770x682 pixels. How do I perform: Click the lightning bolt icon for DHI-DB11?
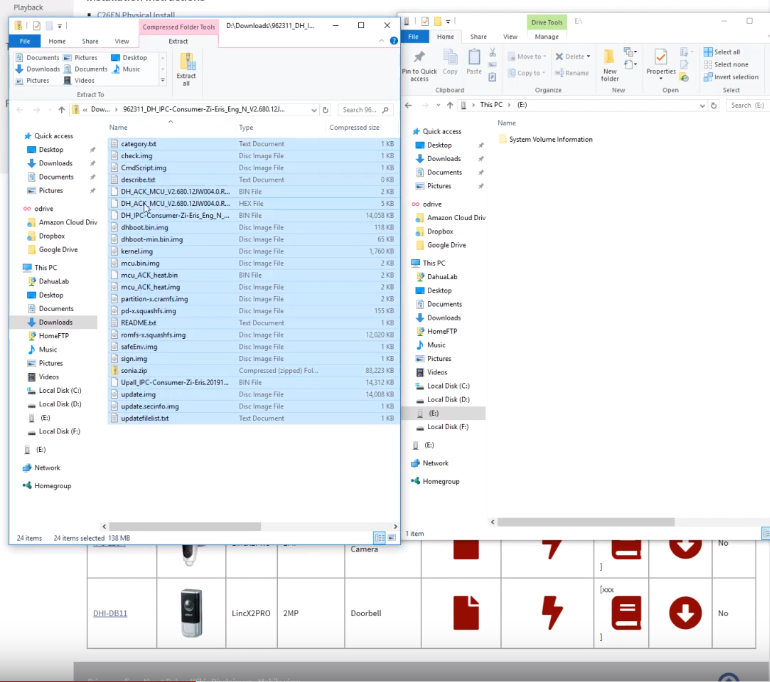[551, 612]
